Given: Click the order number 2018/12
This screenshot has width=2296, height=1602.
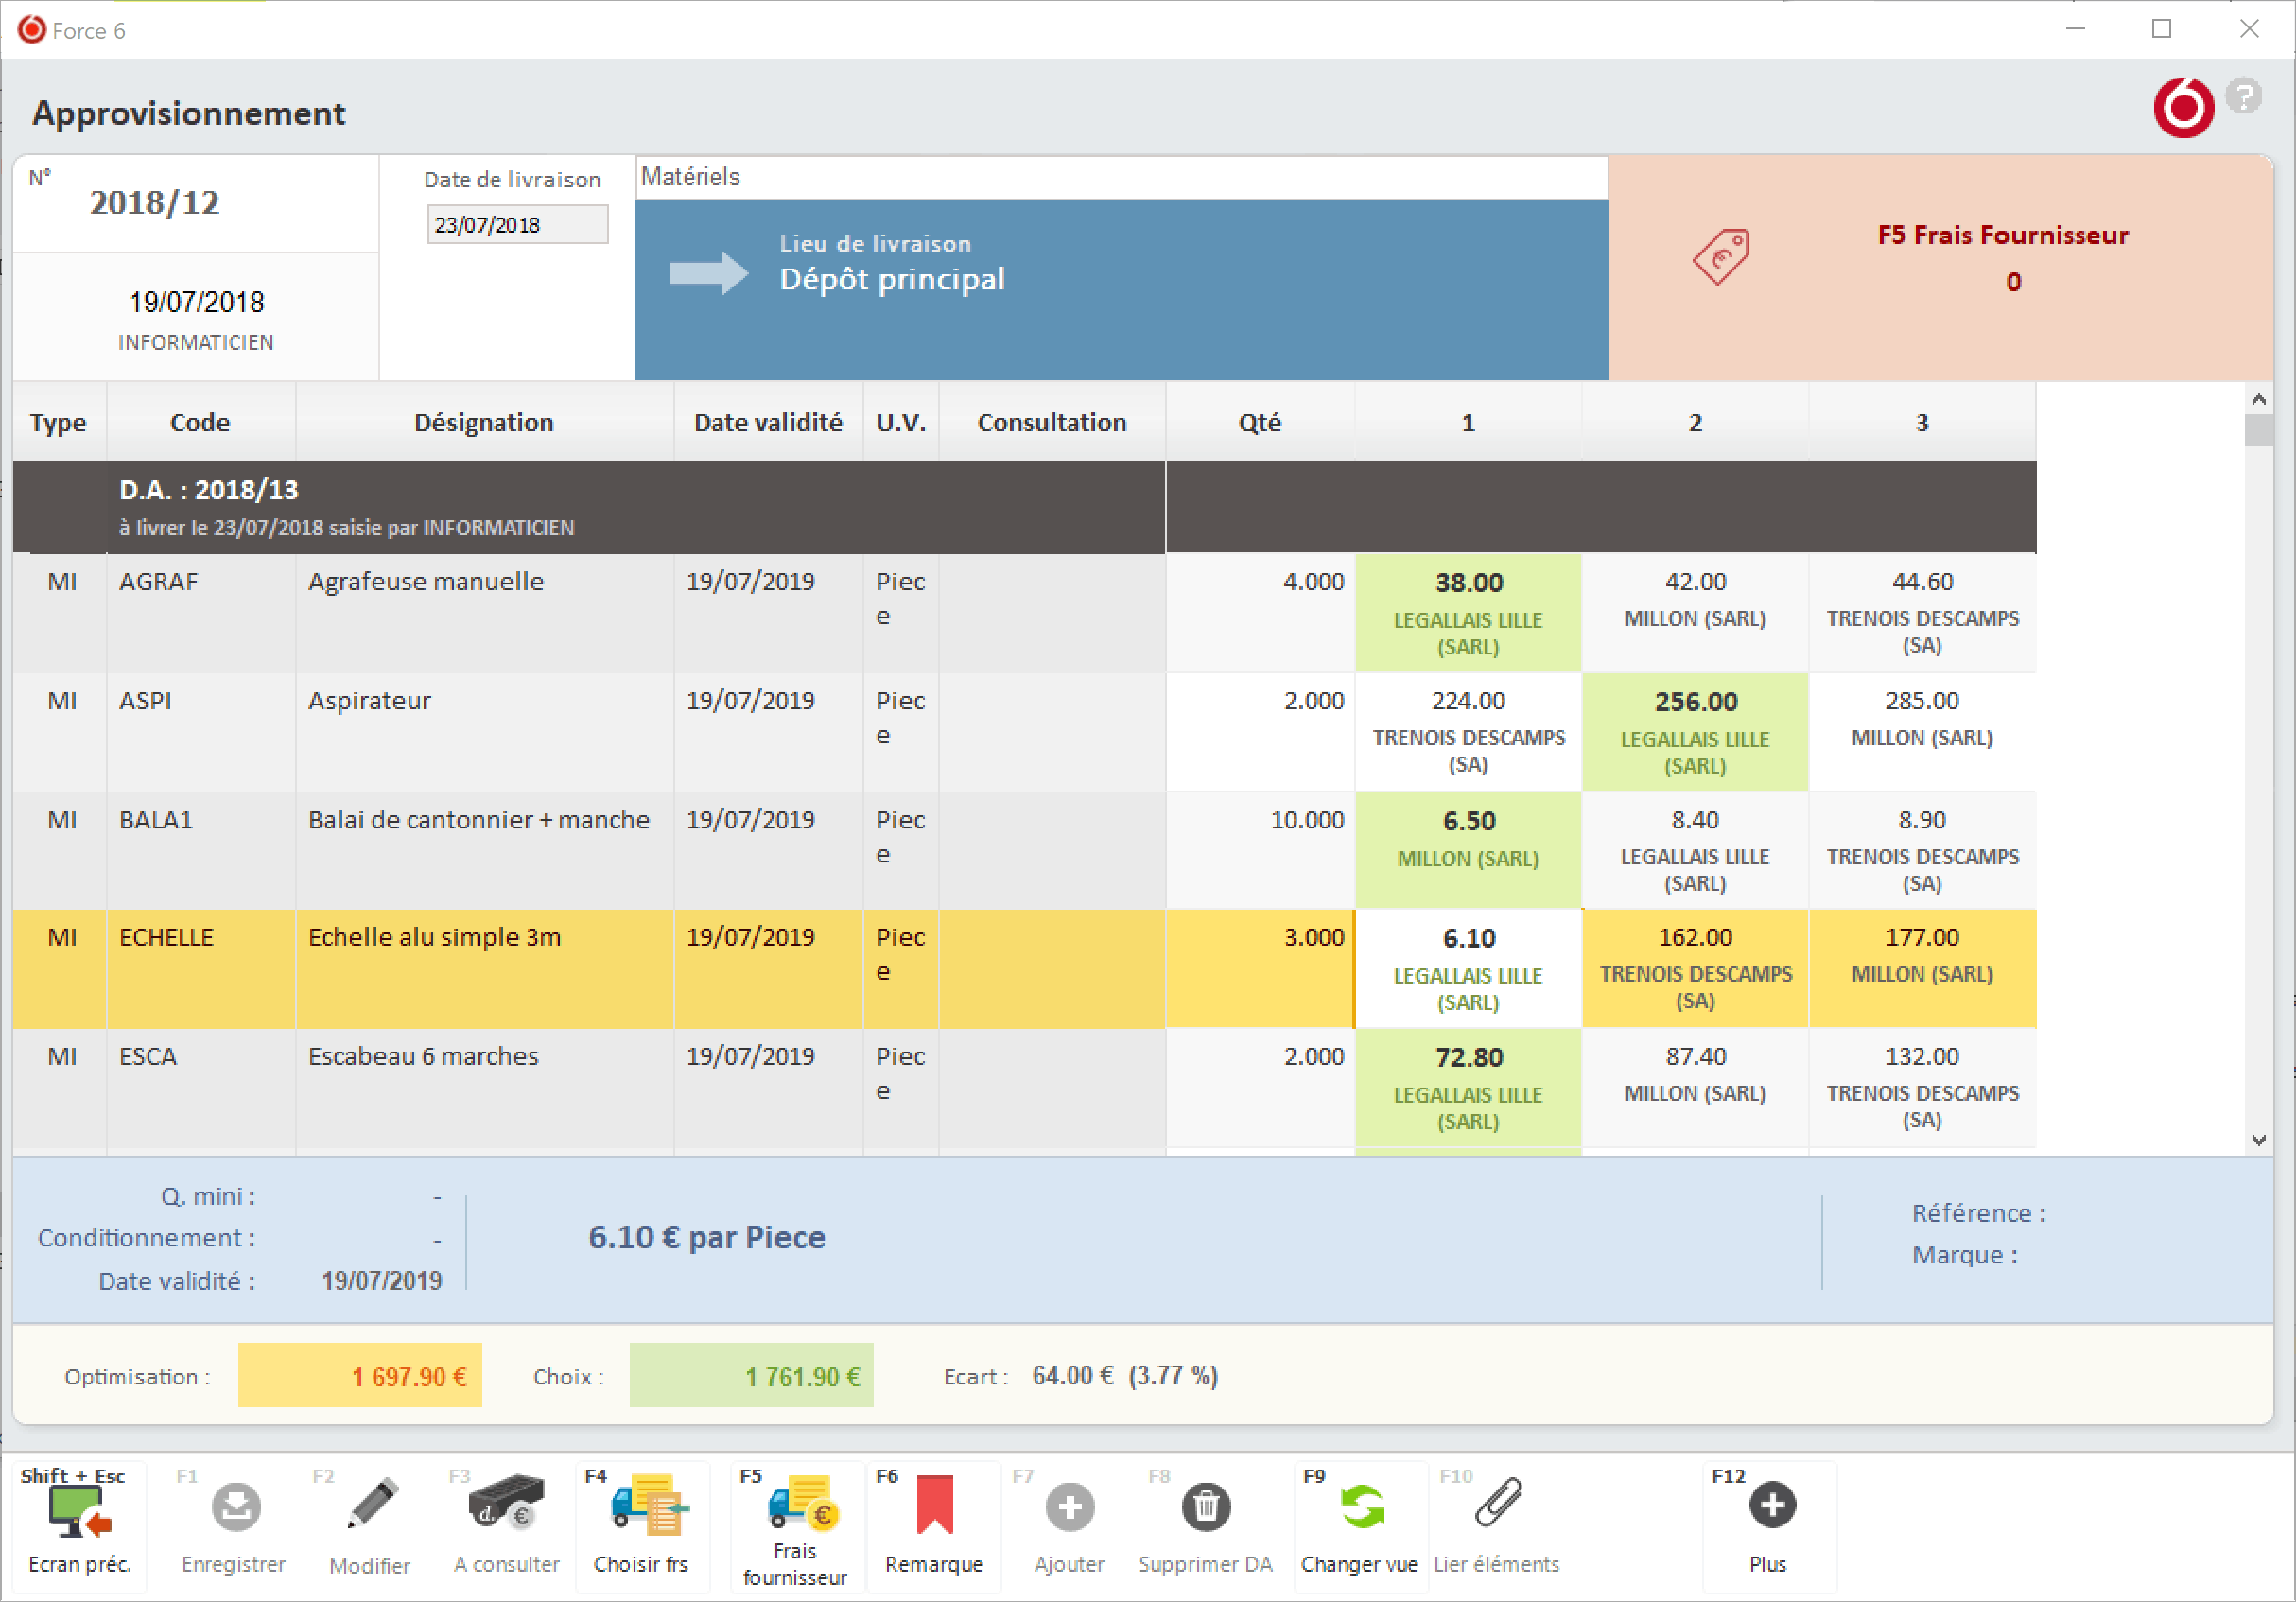Looking at the screenshot, I should 155,203.
